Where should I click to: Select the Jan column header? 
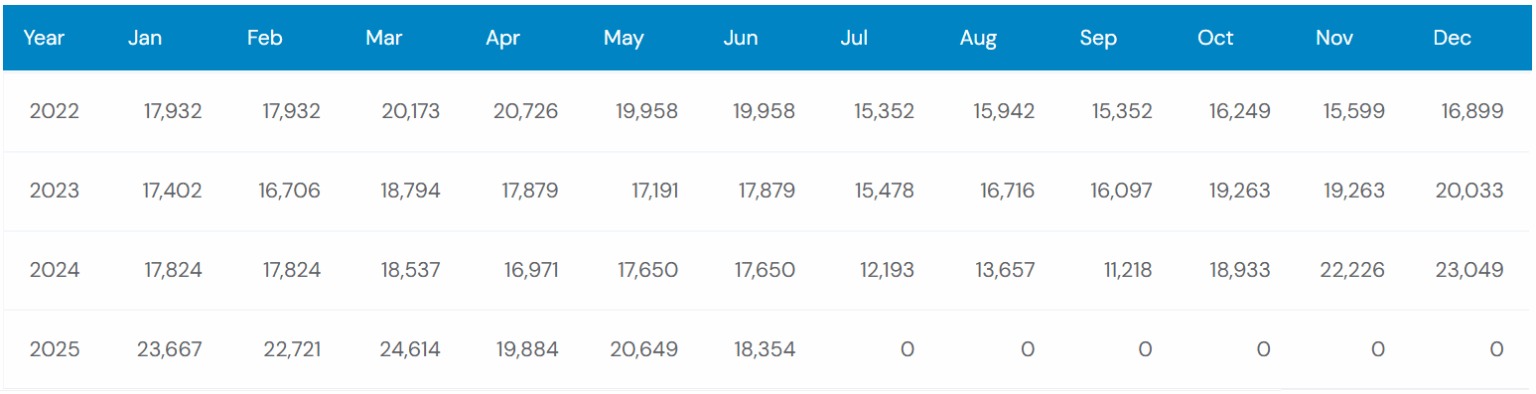click(146, 38)
